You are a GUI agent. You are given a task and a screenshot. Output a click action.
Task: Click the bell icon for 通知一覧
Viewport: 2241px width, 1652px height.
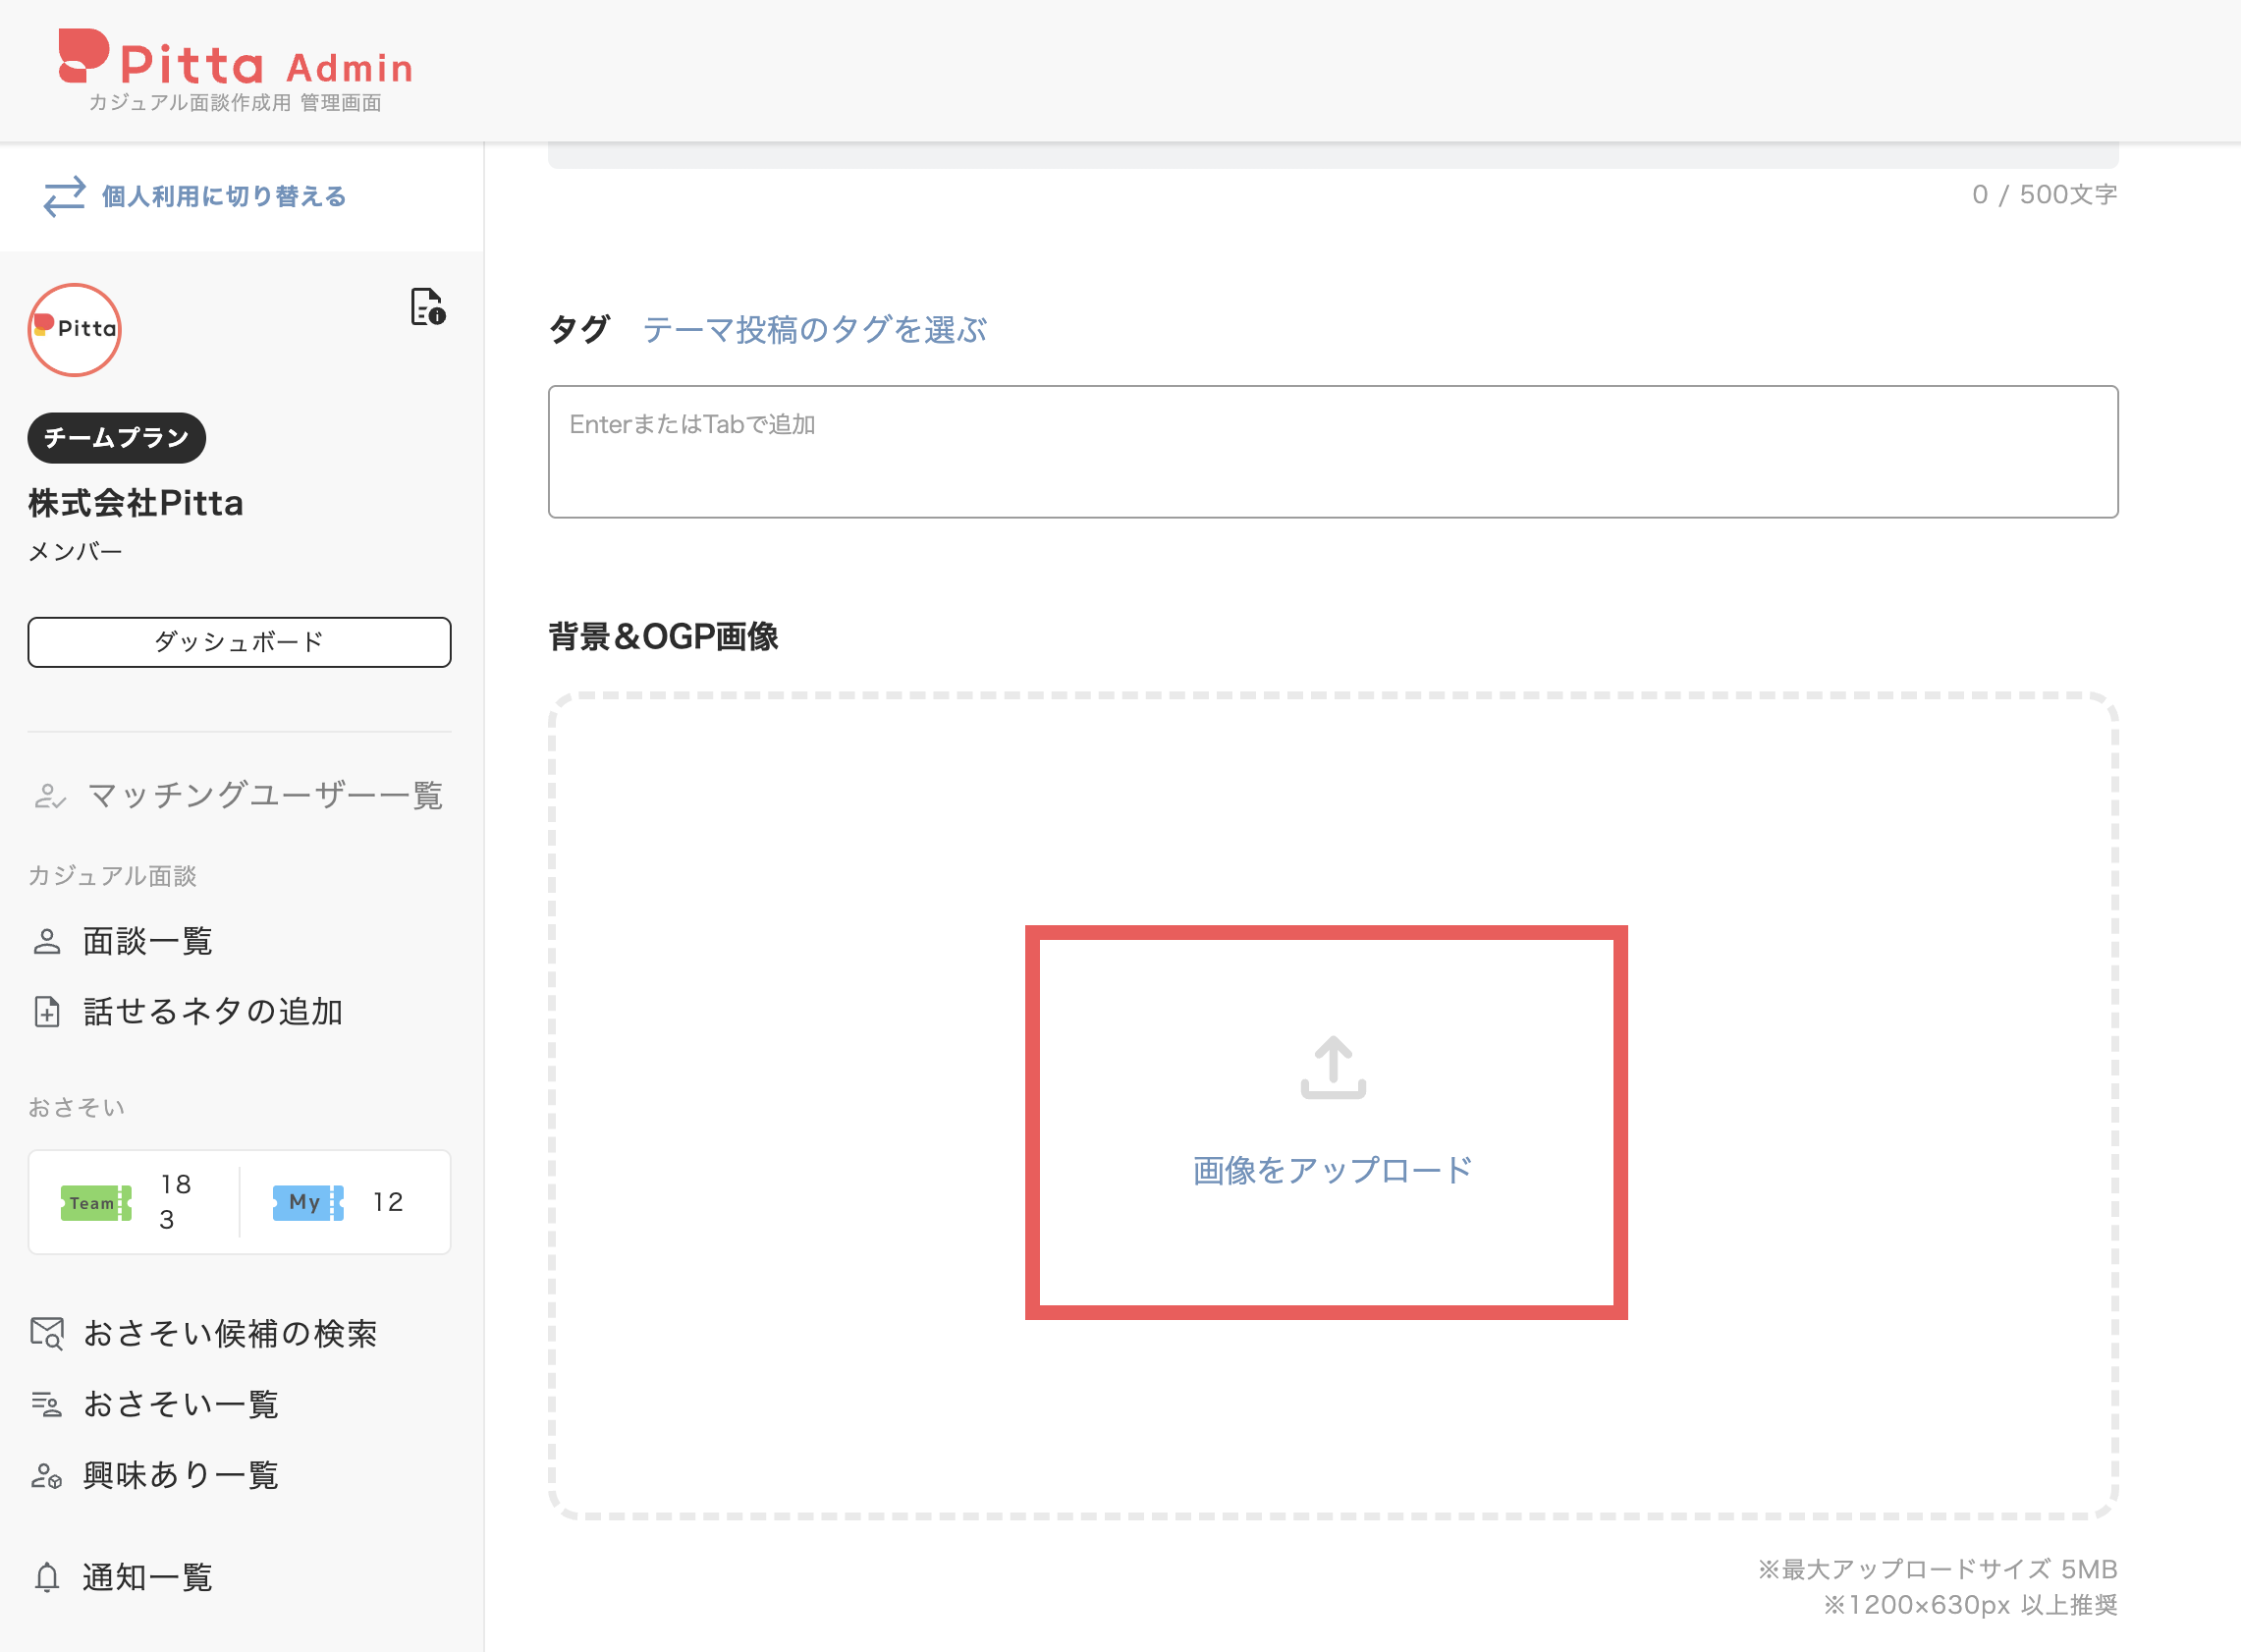tap(47, 1577)
